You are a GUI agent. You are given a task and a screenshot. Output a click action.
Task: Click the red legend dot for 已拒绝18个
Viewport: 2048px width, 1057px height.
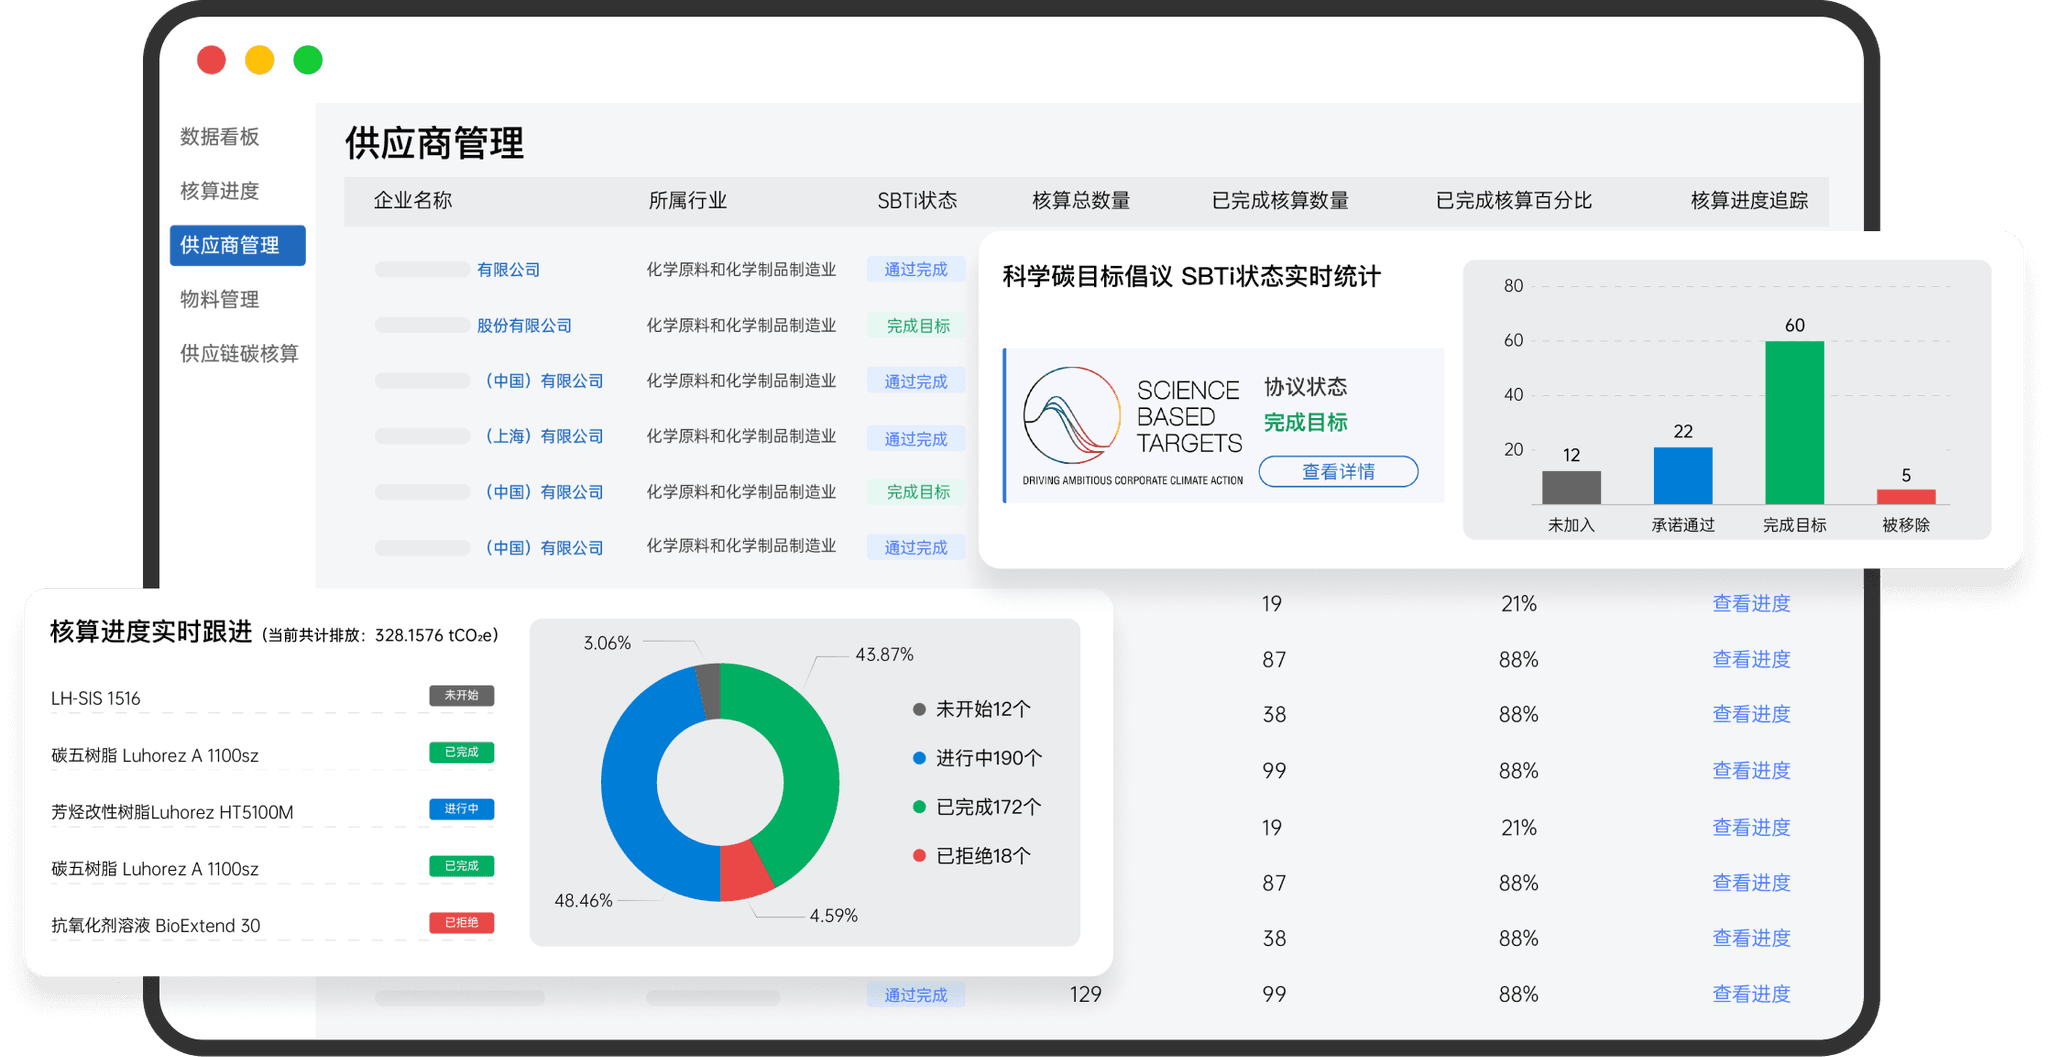(x=918, y=855)
